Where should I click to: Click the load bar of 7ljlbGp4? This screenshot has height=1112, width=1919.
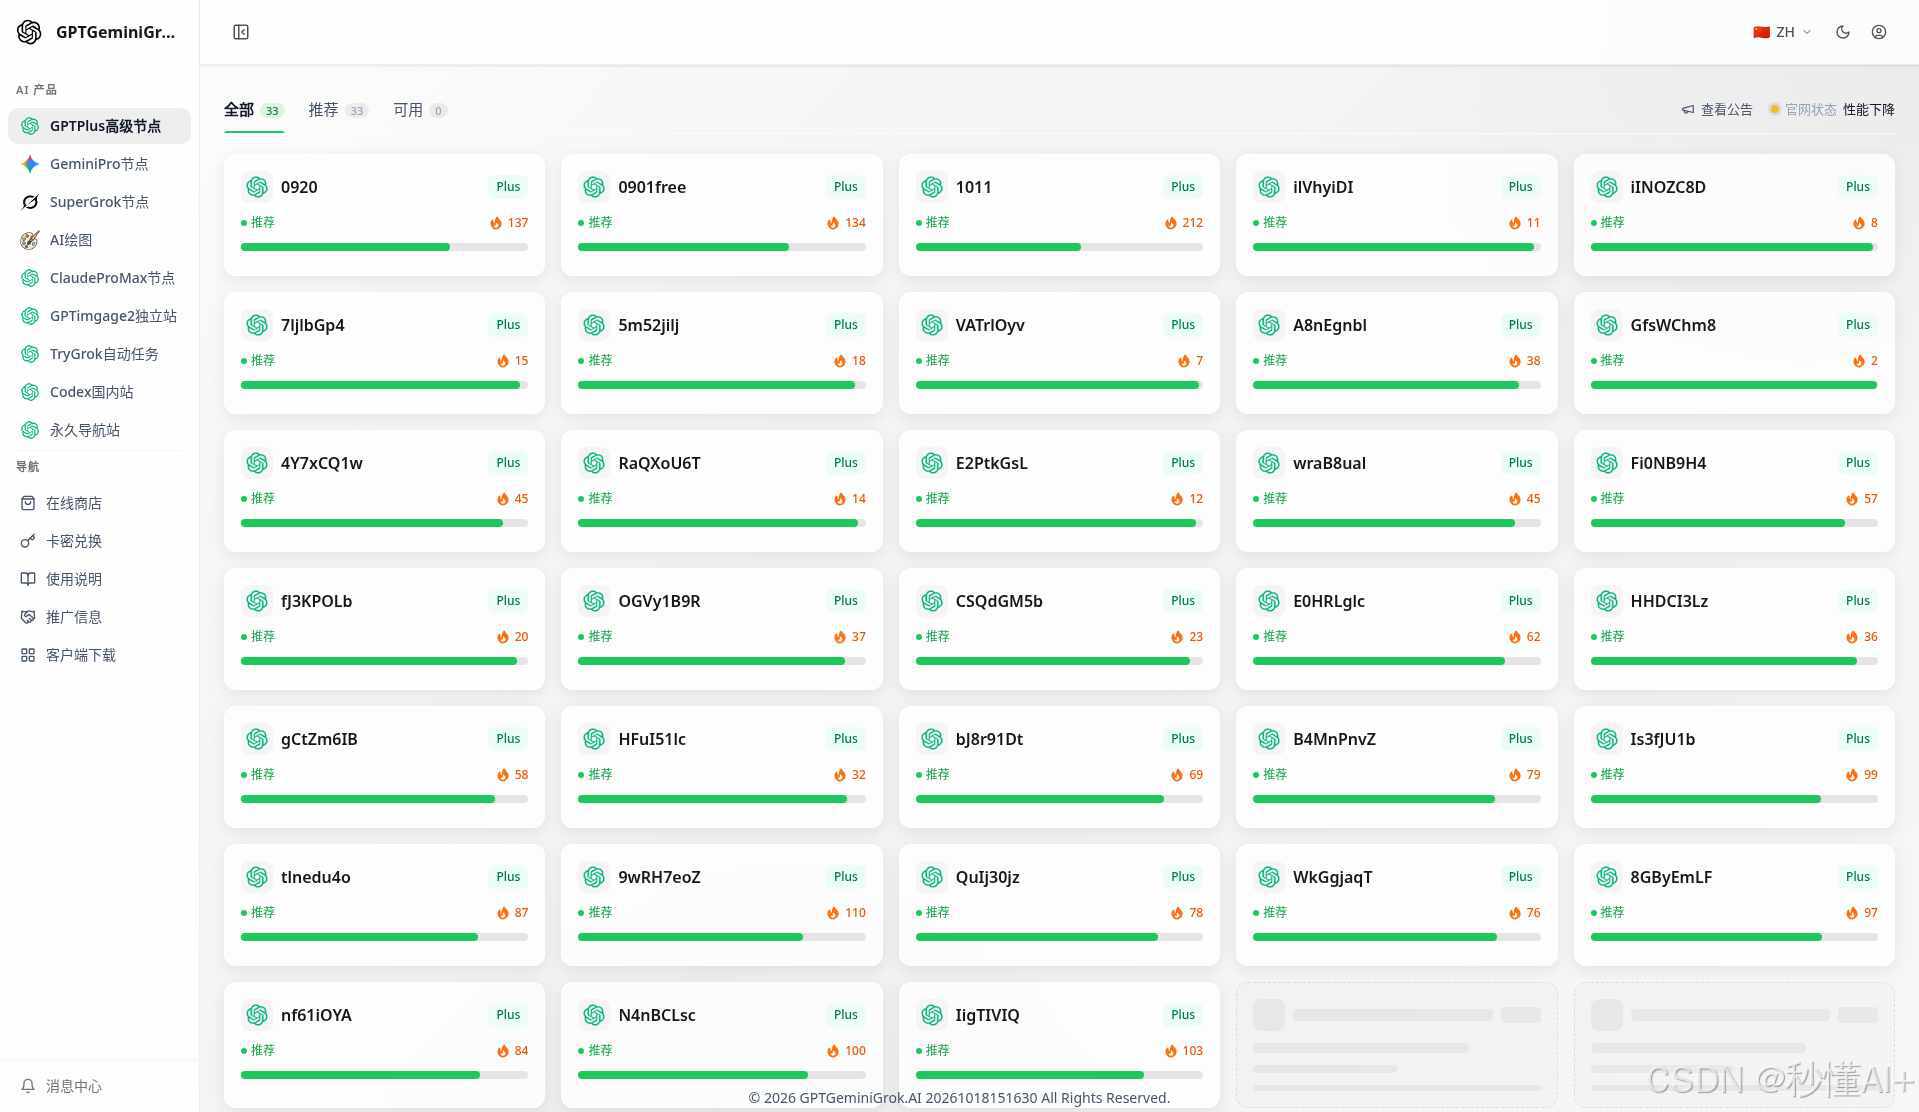(384, 385)
